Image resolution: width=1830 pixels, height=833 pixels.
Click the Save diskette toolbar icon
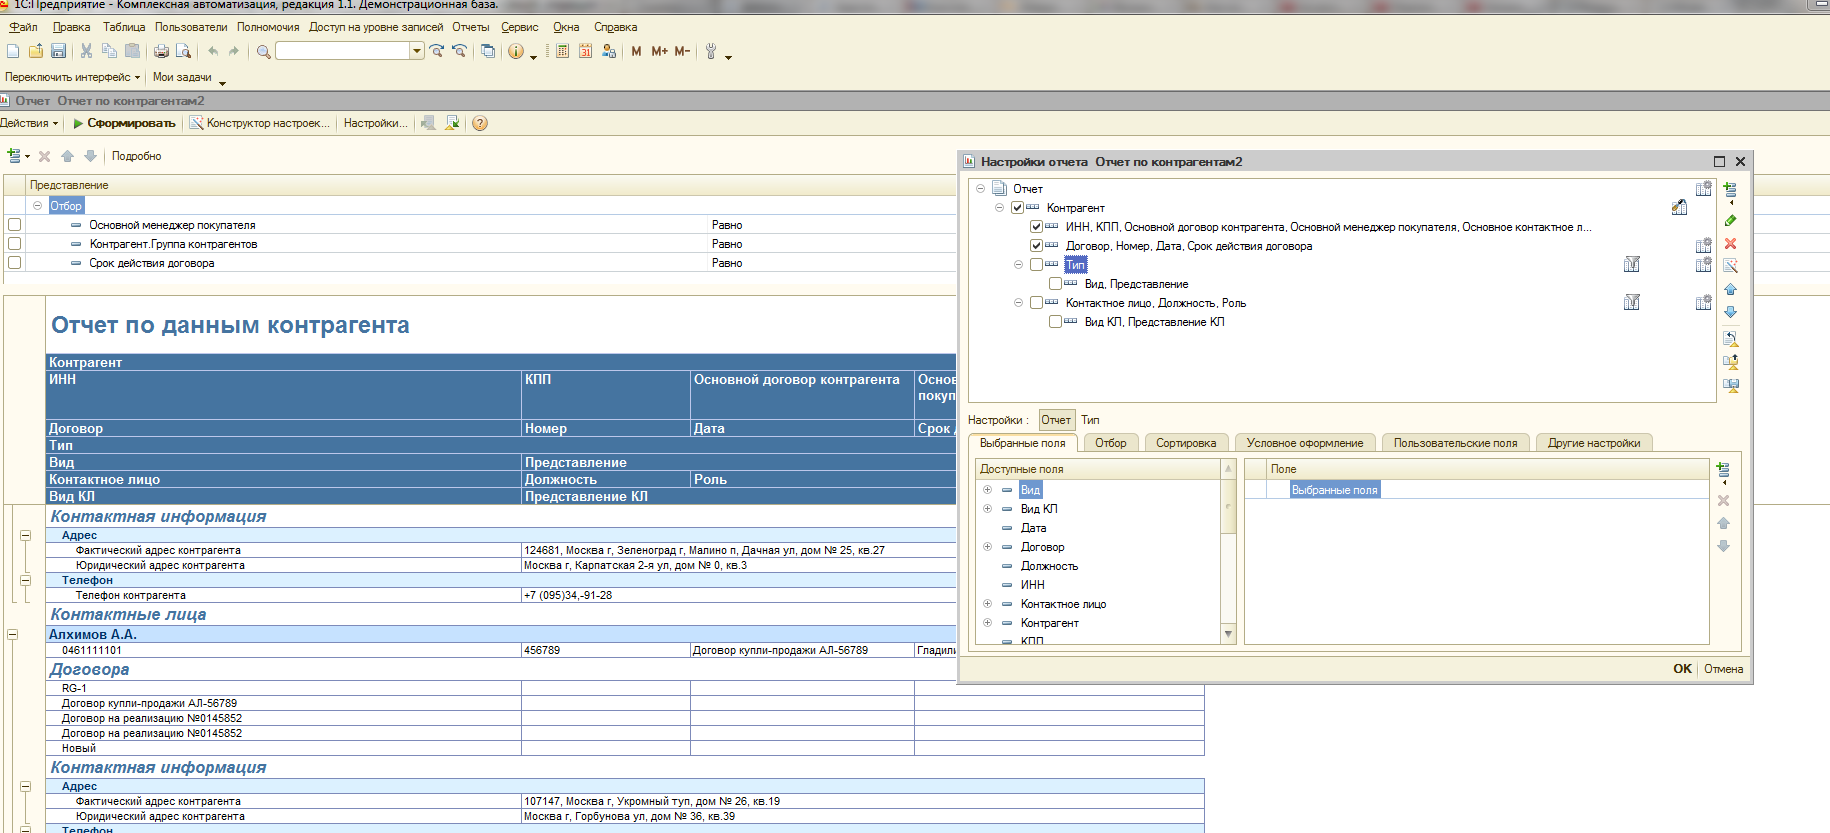click(x=58, y=51)
